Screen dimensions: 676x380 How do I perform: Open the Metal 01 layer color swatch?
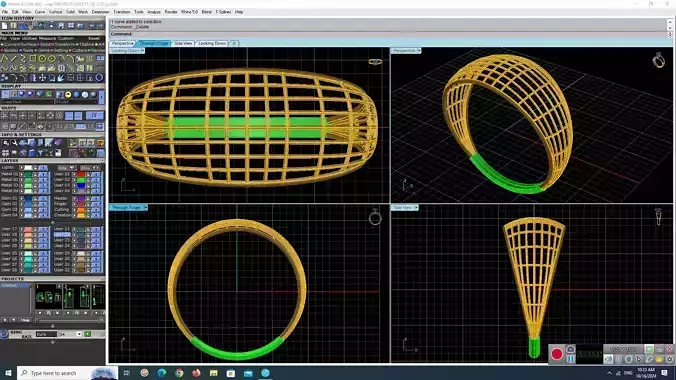pyautogui.click(x=28, y=174)
